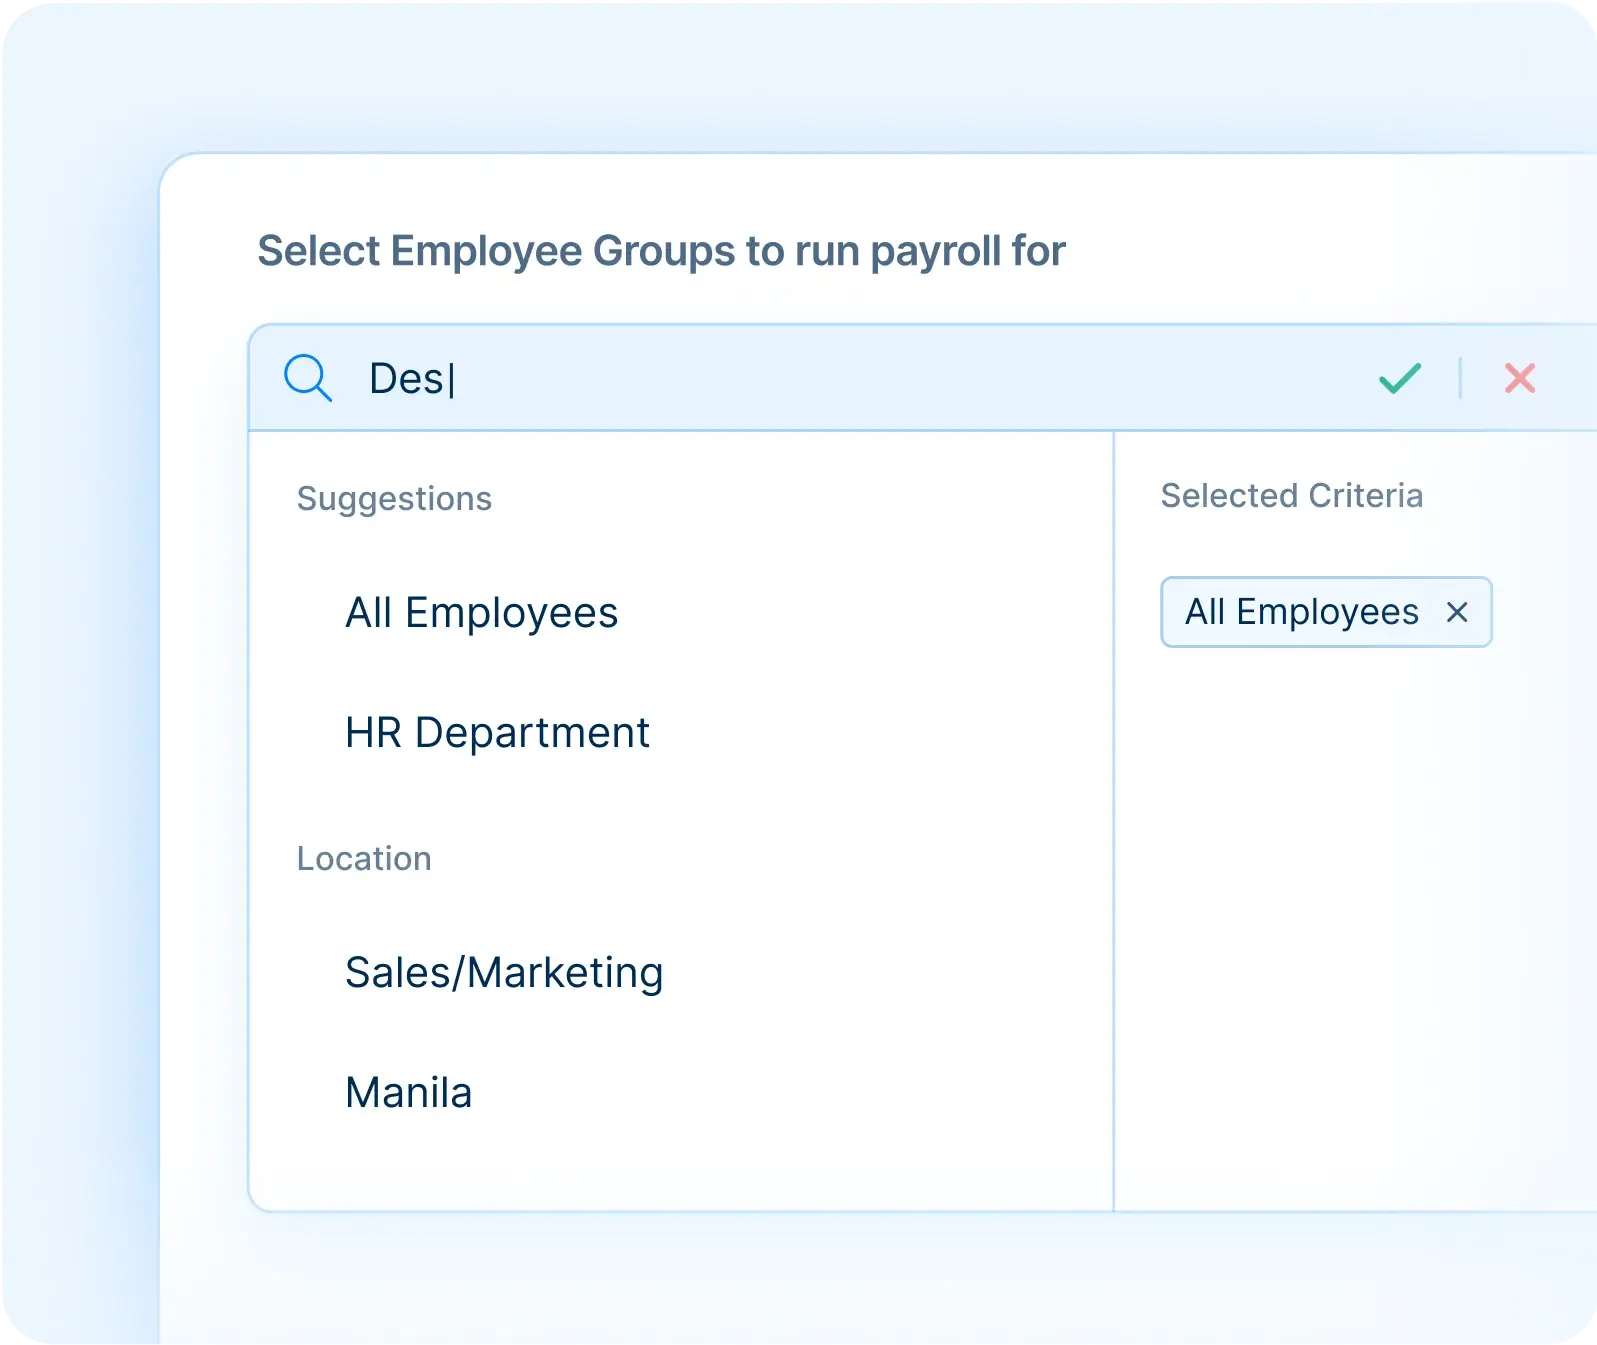Click the Selected Criteria panel heading
1597x1345 pixels.
1291,495
